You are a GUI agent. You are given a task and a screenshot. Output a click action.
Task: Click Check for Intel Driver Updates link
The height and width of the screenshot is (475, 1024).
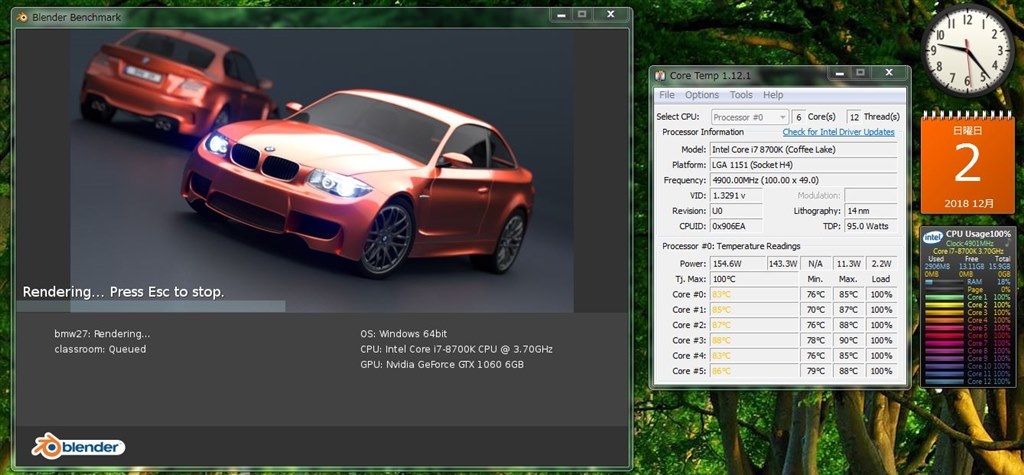(839, 132)
